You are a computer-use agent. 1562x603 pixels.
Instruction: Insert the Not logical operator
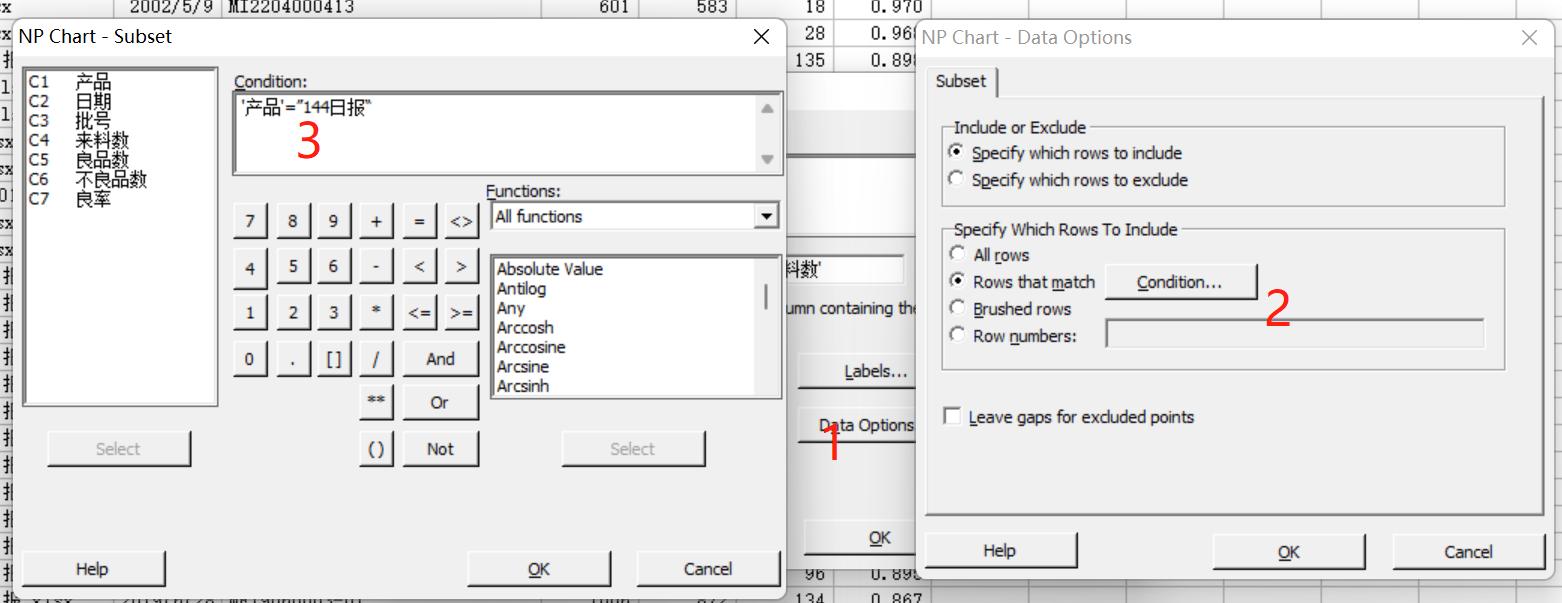click(x=440, y=449)
